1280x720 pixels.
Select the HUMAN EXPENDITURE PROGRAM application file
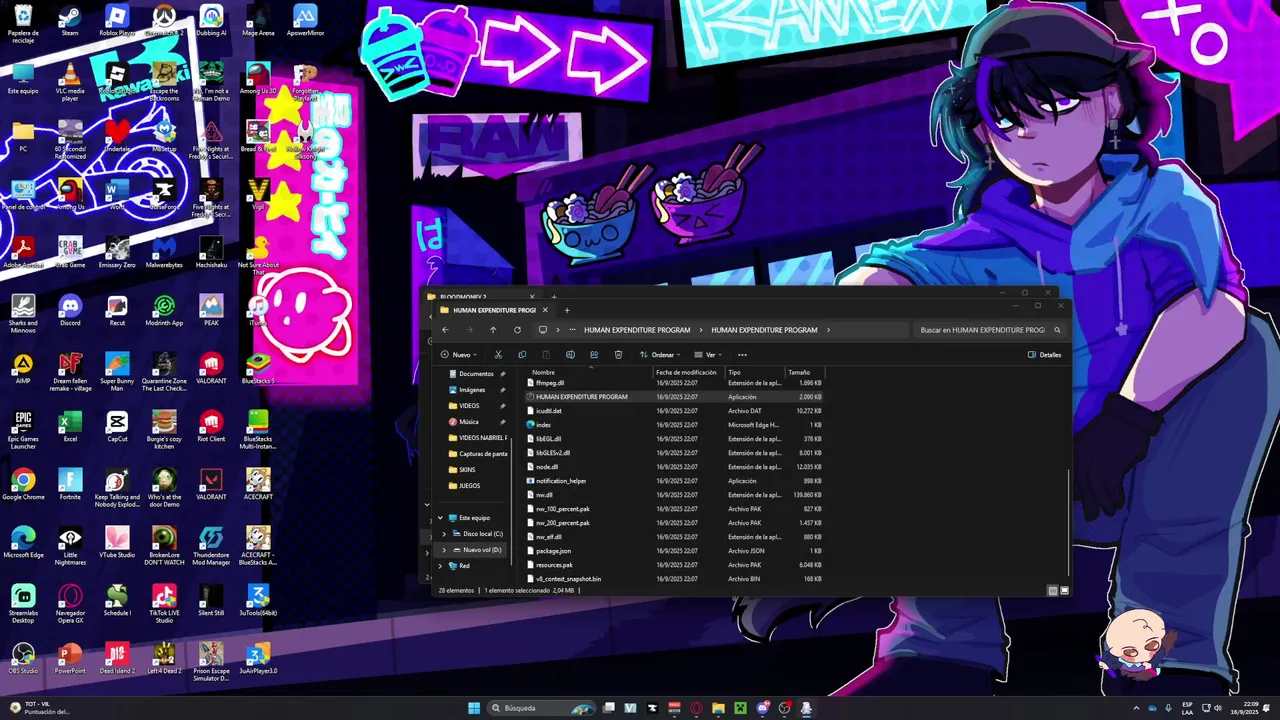676,397
